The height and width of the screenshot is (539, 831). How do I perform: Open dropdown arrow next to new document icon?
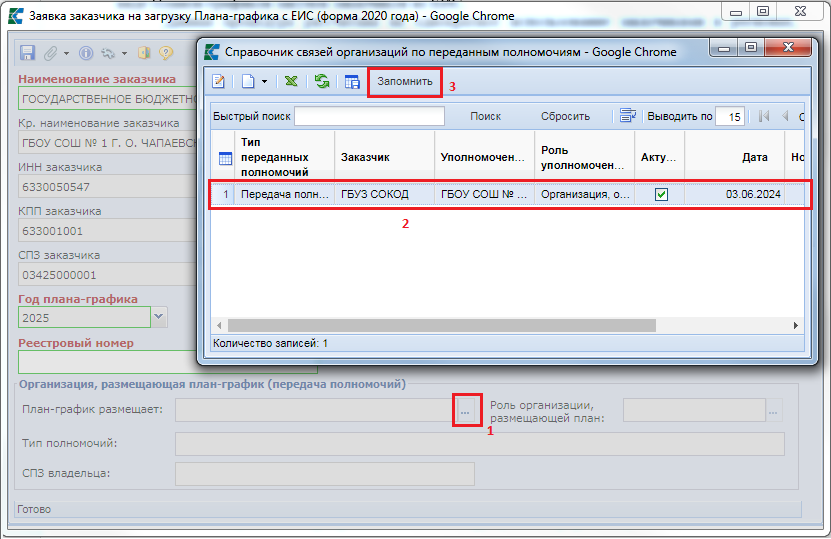coord(264,82)
